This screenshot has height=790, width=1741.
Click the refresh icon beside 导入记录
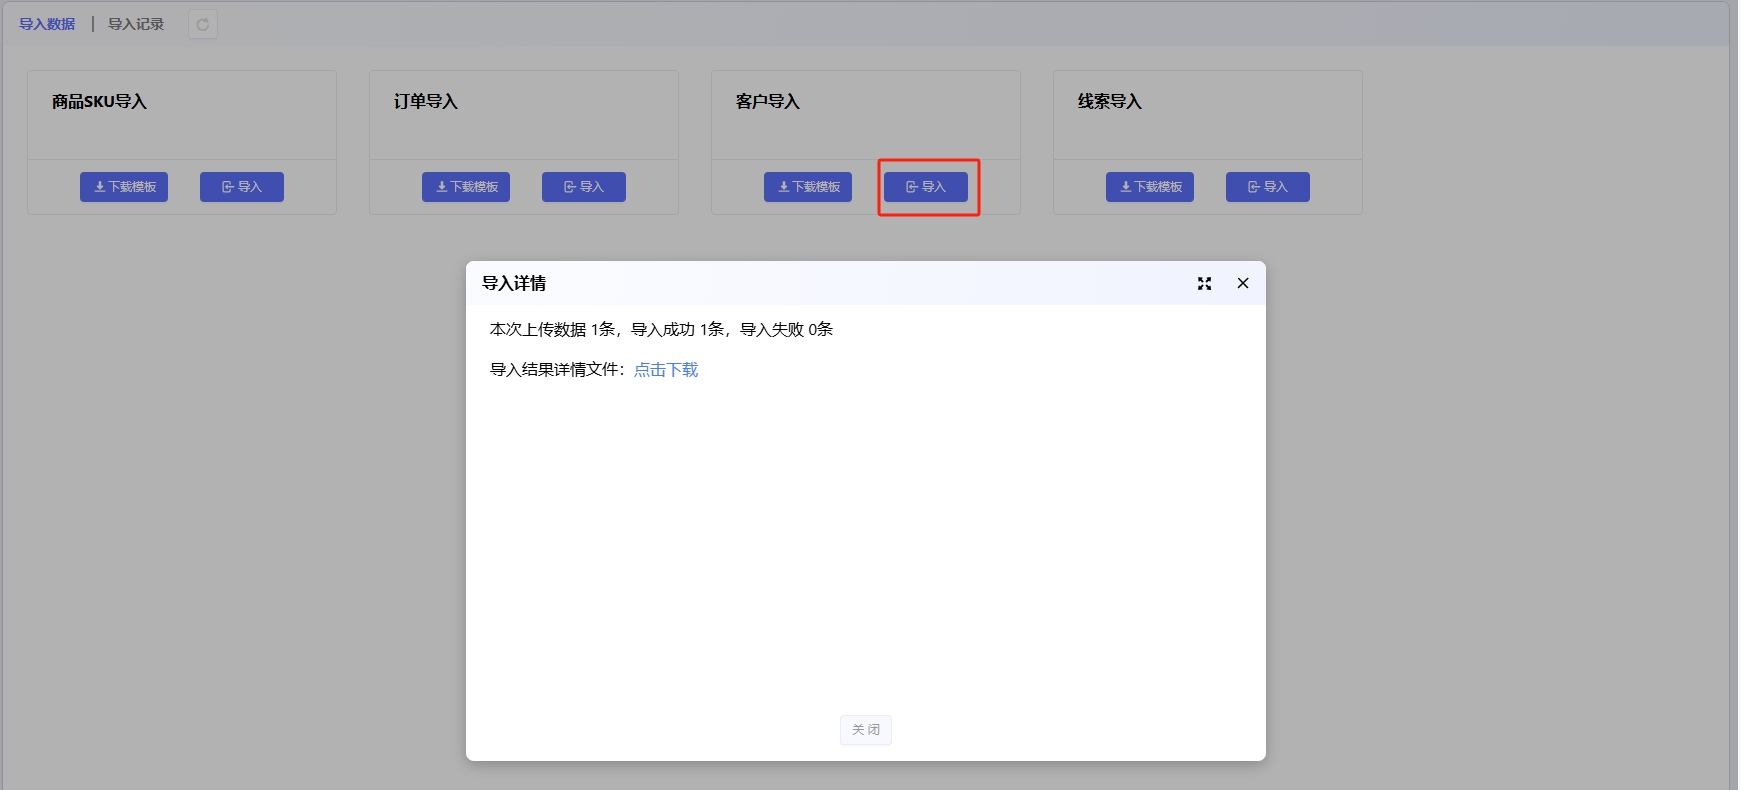coord(203,24)
